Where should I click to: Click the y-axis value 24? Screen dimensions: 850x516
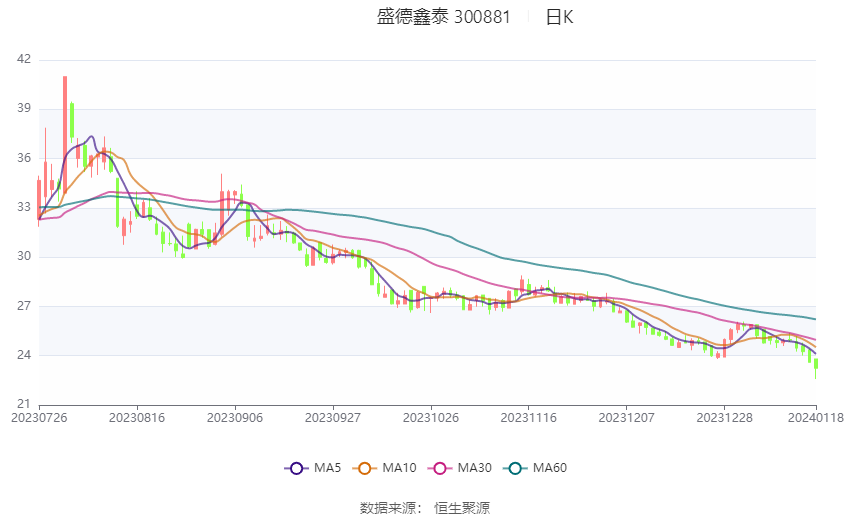point(24,355)
